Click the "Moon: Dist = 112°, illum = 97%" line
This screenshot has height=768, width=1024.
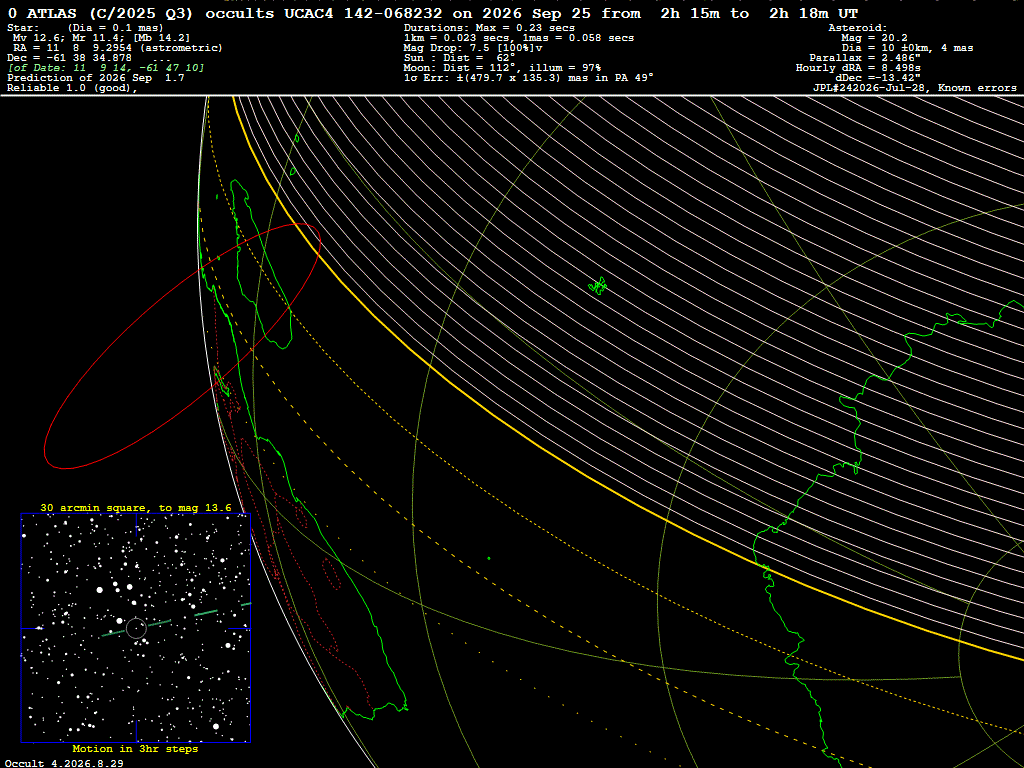[502, 68]
